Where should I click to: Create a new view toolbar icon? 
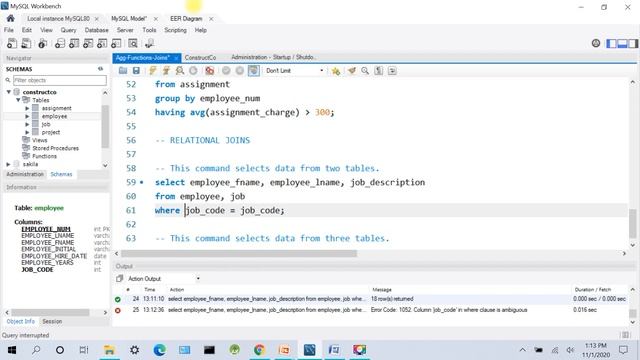pos(88,43)
